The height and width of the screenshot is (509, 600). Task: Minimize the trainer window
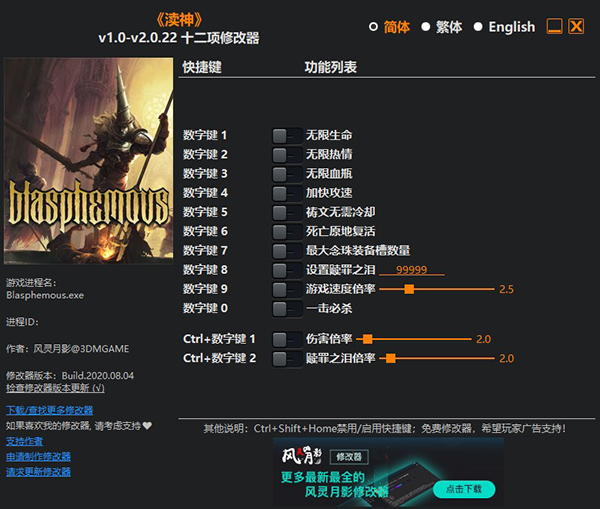[x=554, y=26]
